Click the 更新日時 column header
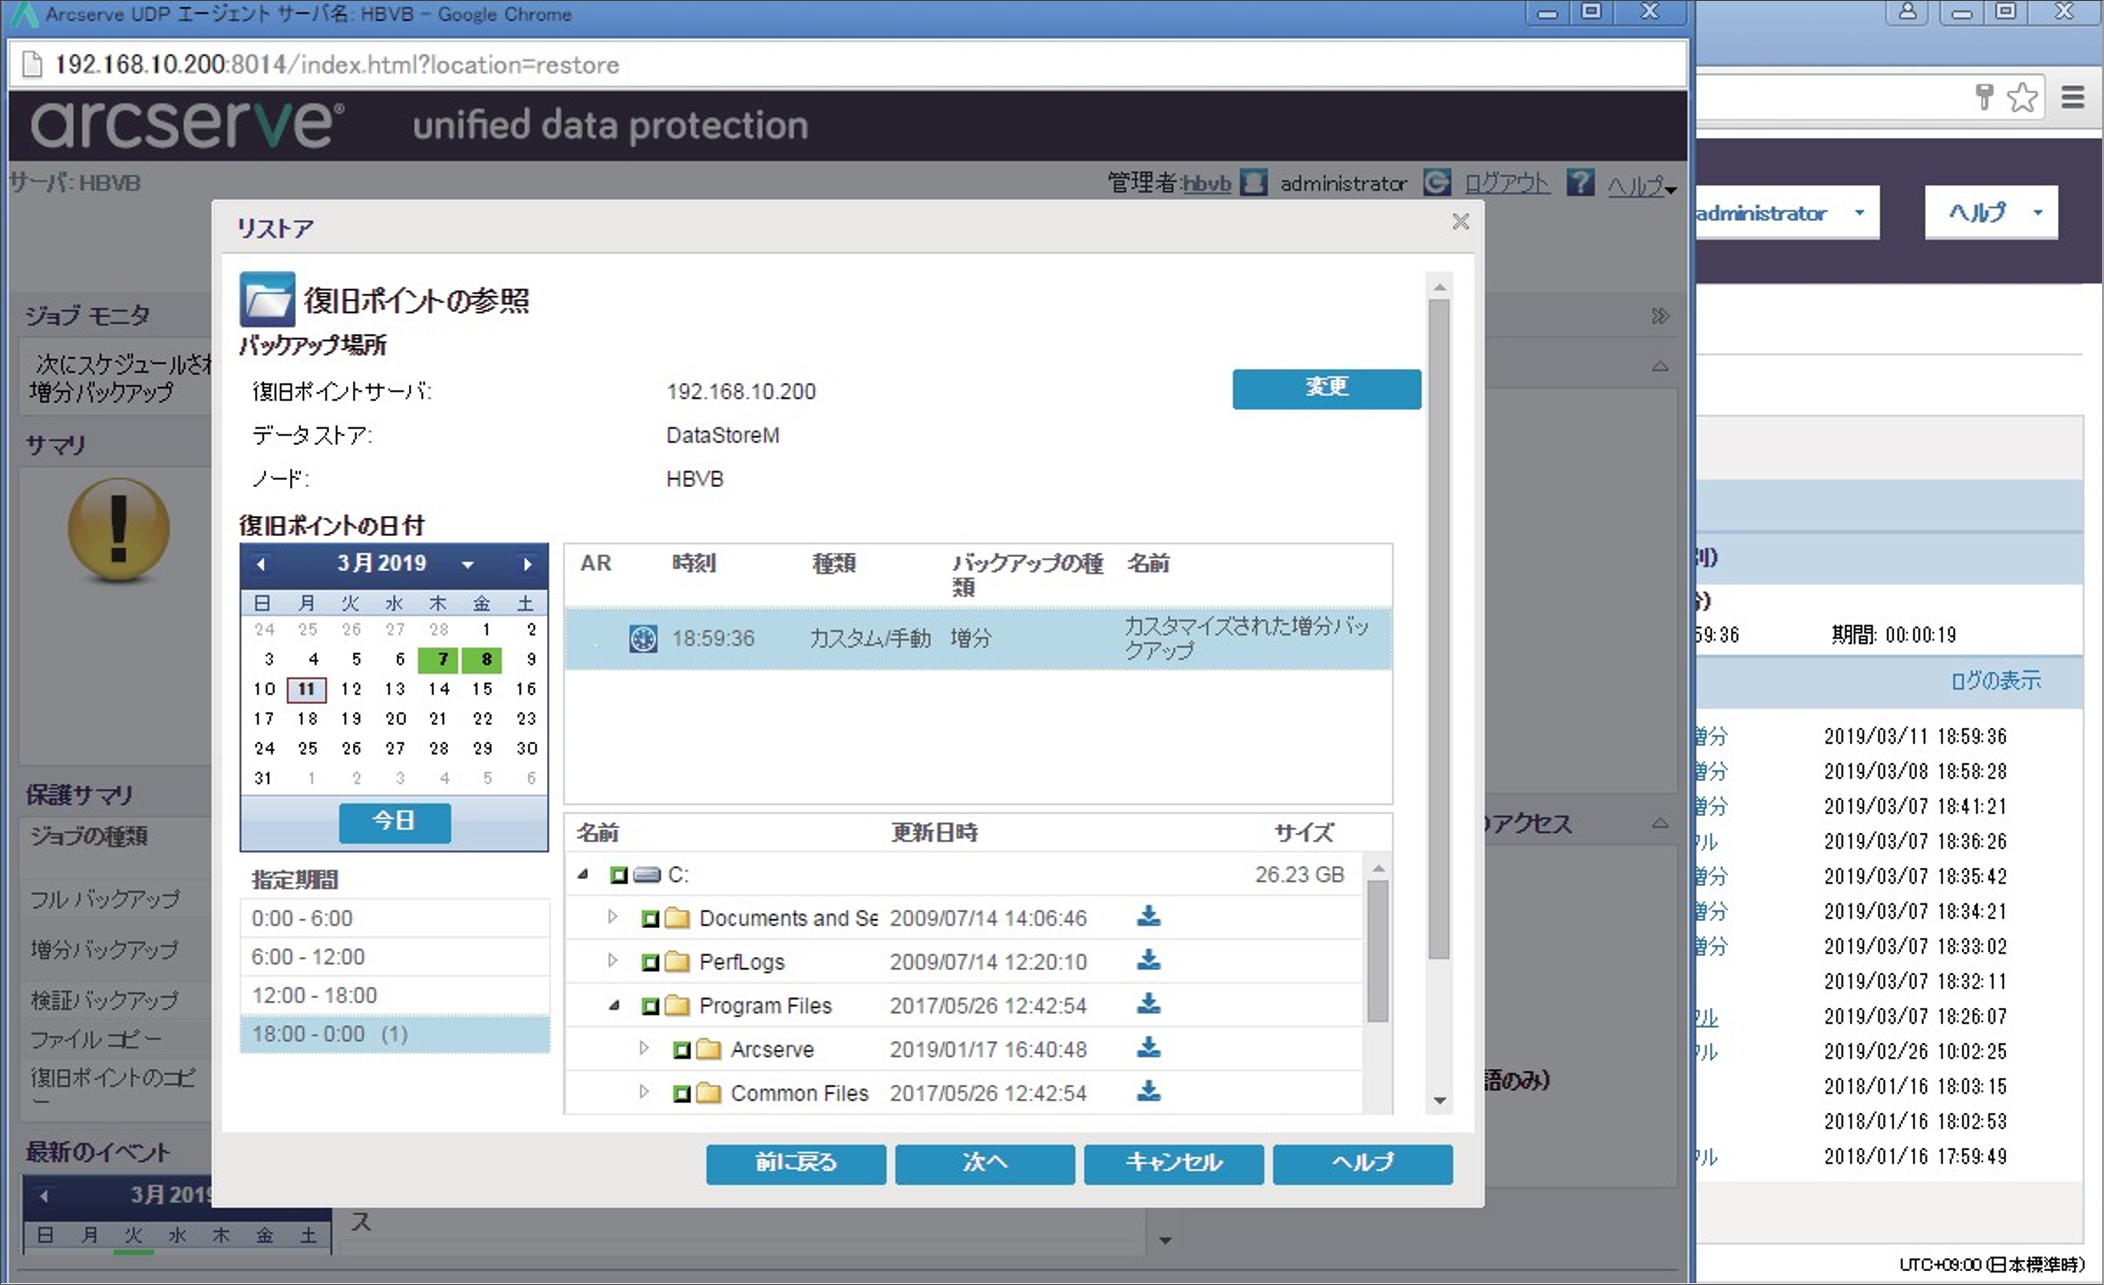The width and height of the screenshot is (2104, 1285). click(934, 832)
